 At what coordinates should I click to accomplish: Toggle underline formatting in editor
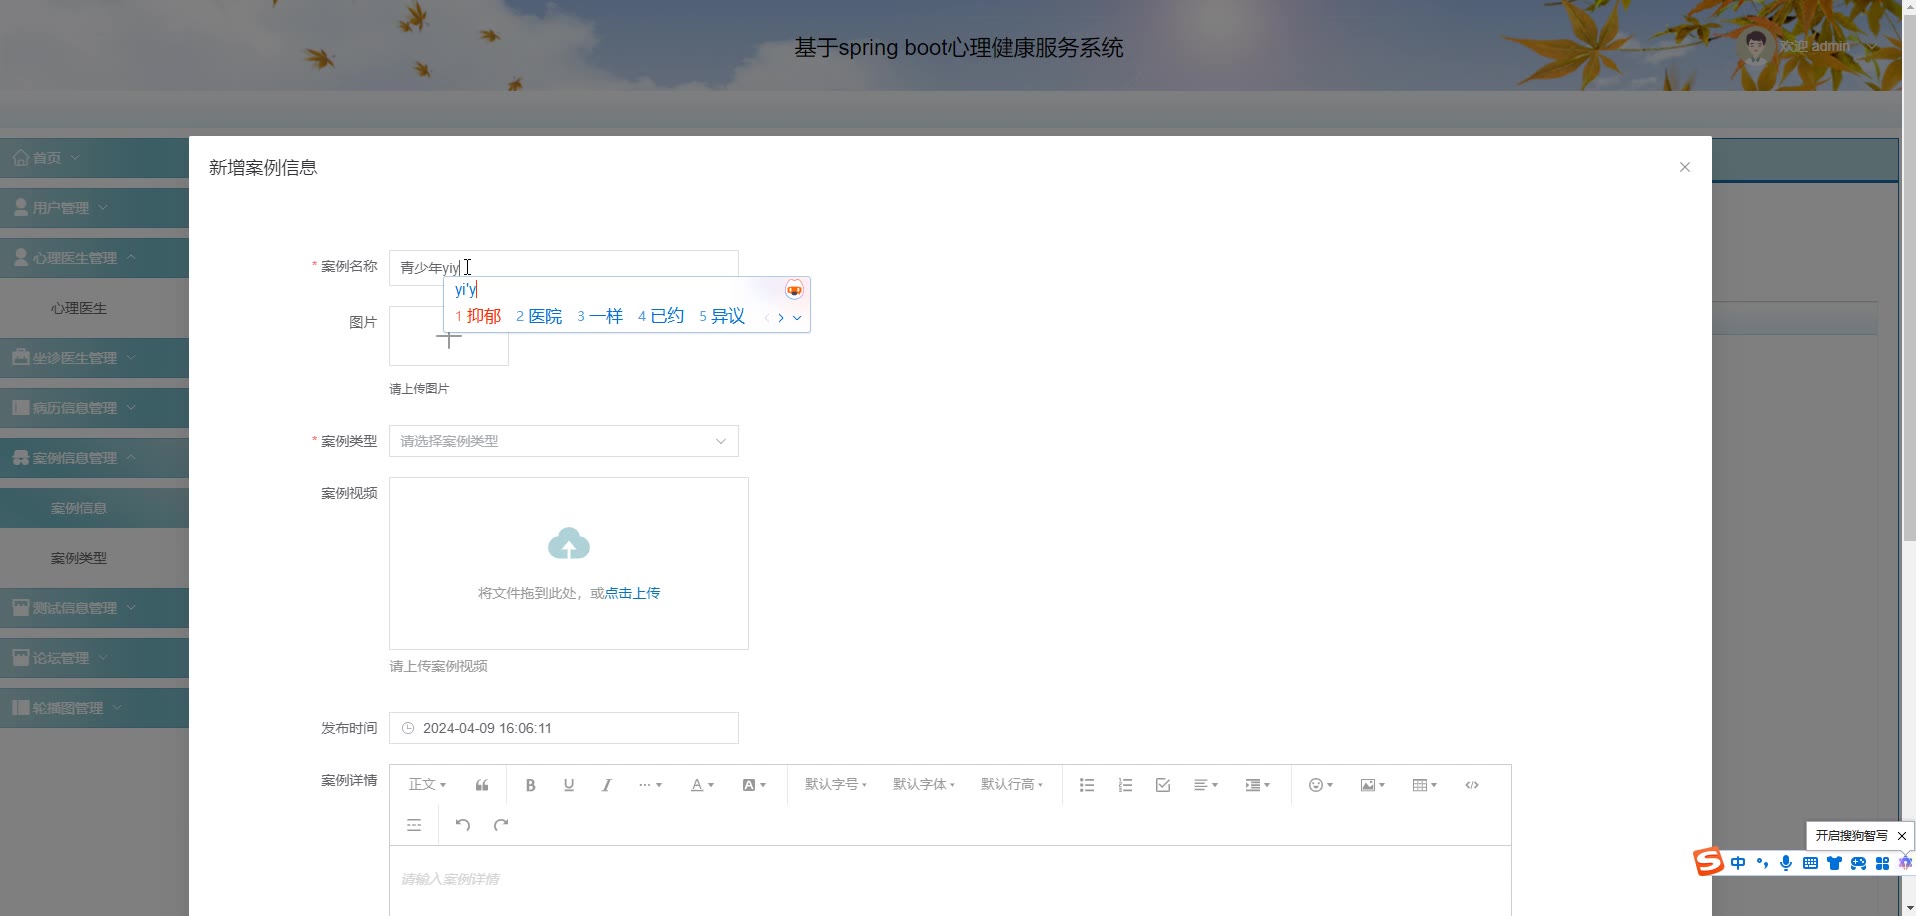click(569, 785)
